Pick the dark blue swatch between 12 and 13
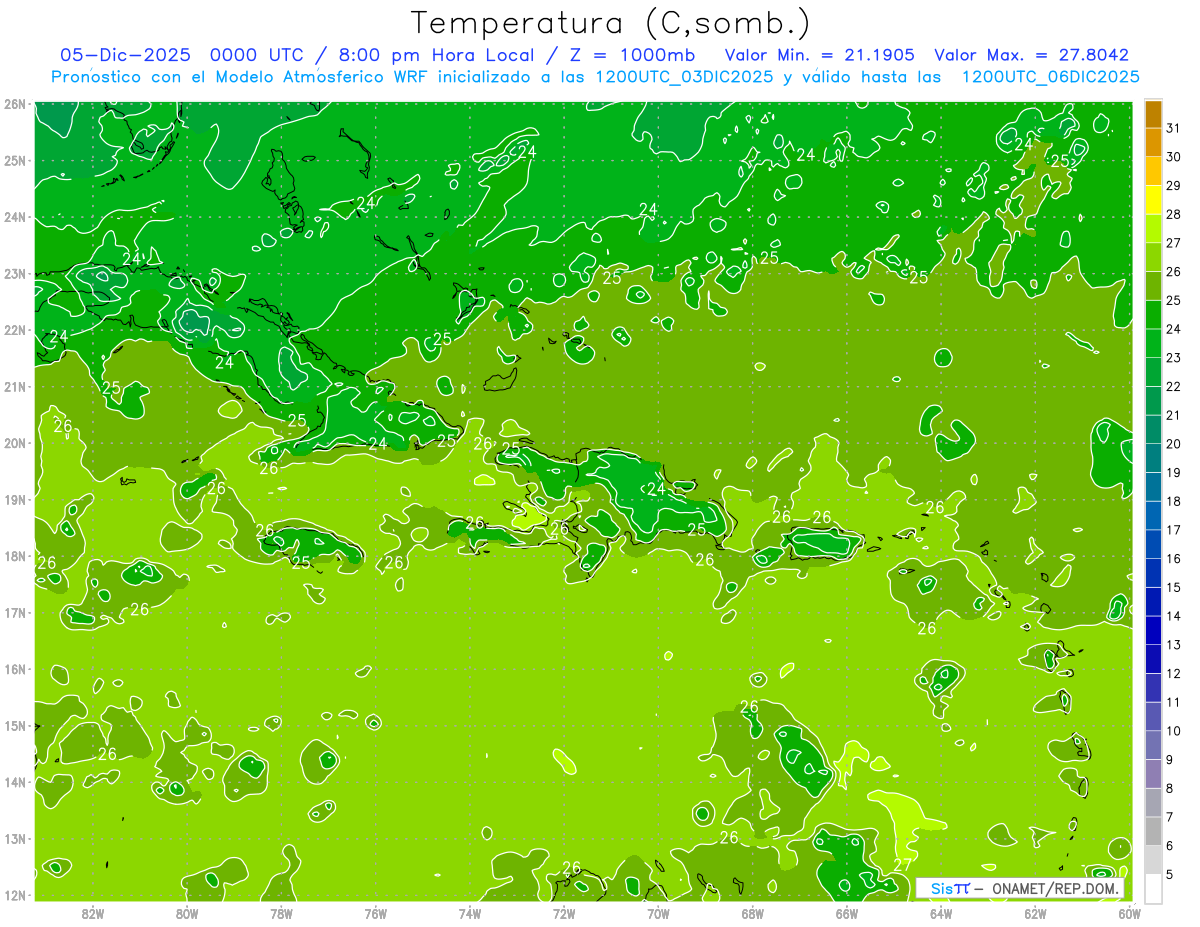The height and width of the screenshot is (927, 1200). click(1153, 659)
